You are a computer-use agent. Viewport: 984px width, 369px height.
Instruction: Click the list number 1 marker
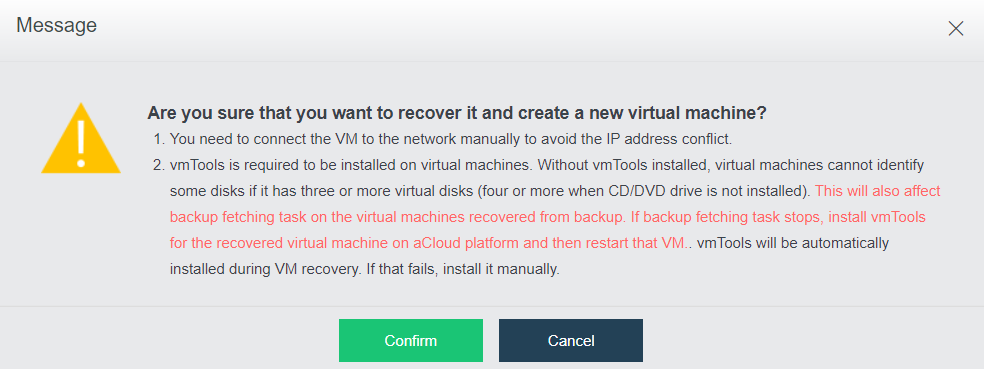tap(159, 139)
